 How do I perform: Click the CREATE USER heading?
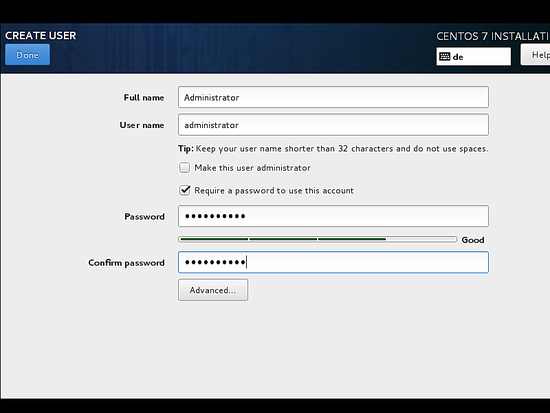pos(40,35)
